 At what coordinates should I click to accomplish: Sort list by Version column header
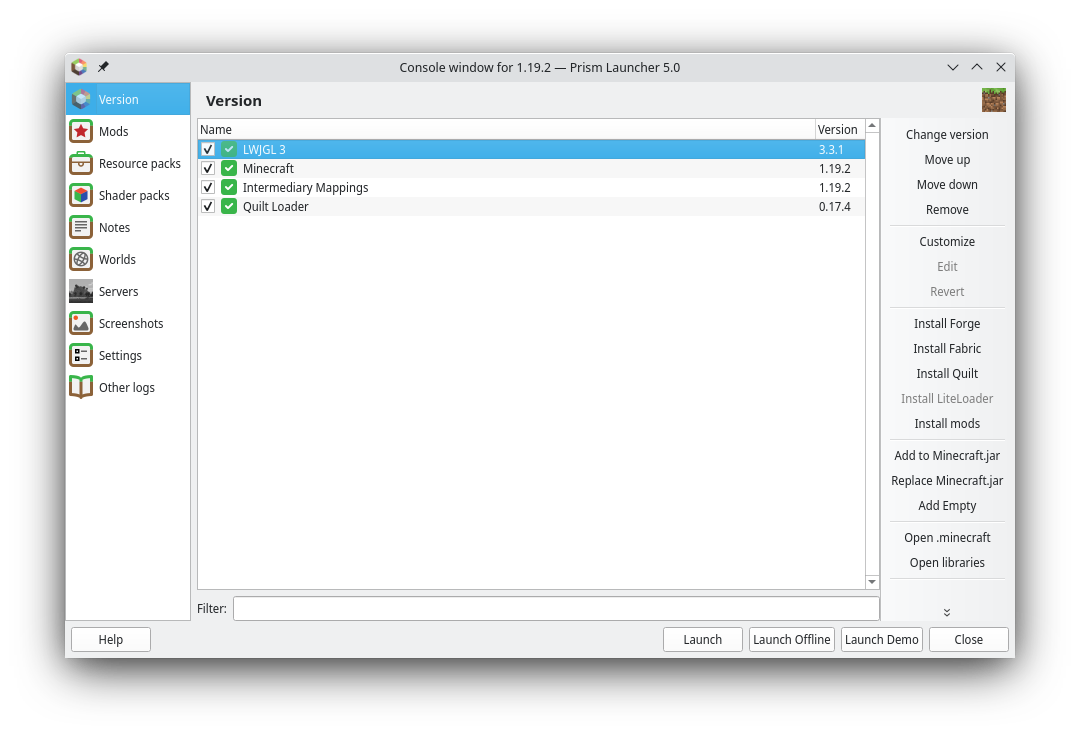(837, 129)
